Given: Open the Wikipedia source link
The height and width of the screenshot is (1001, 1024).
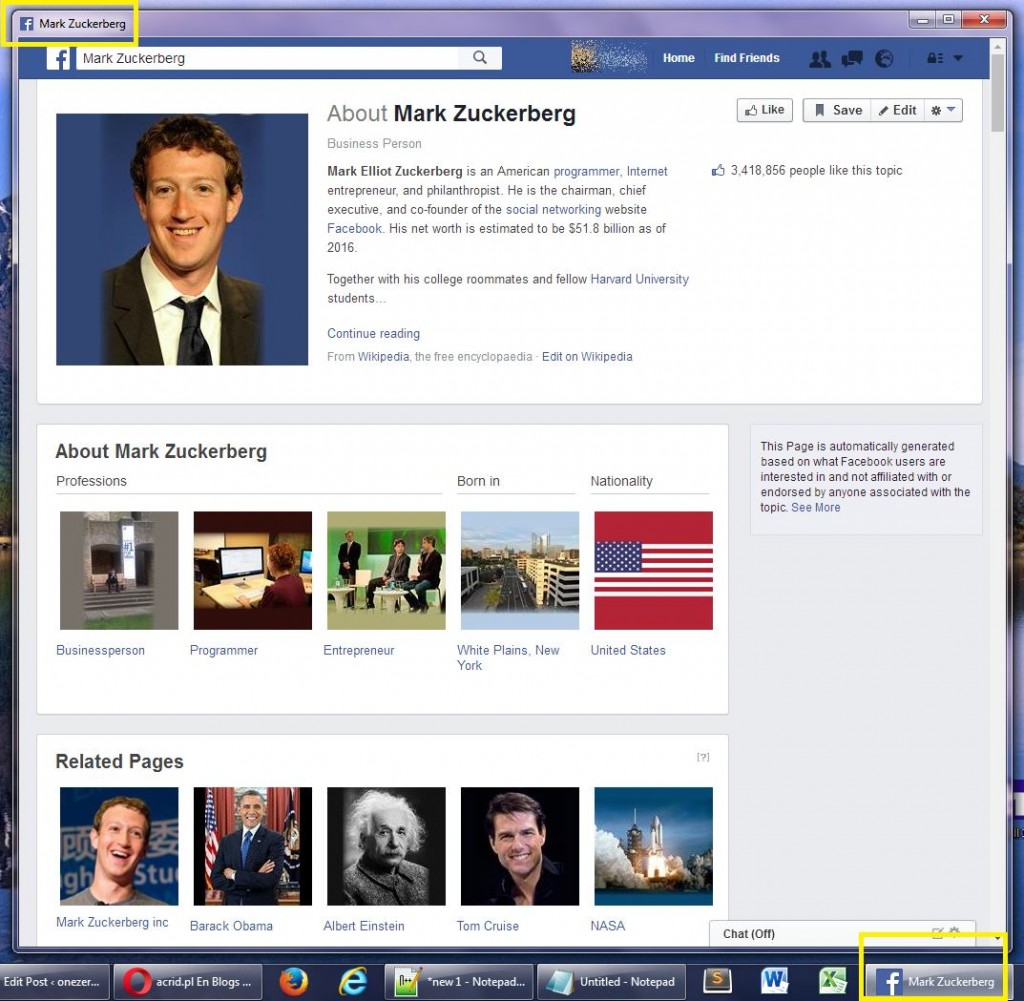Looking at the screenshot, I should point(383,357).
